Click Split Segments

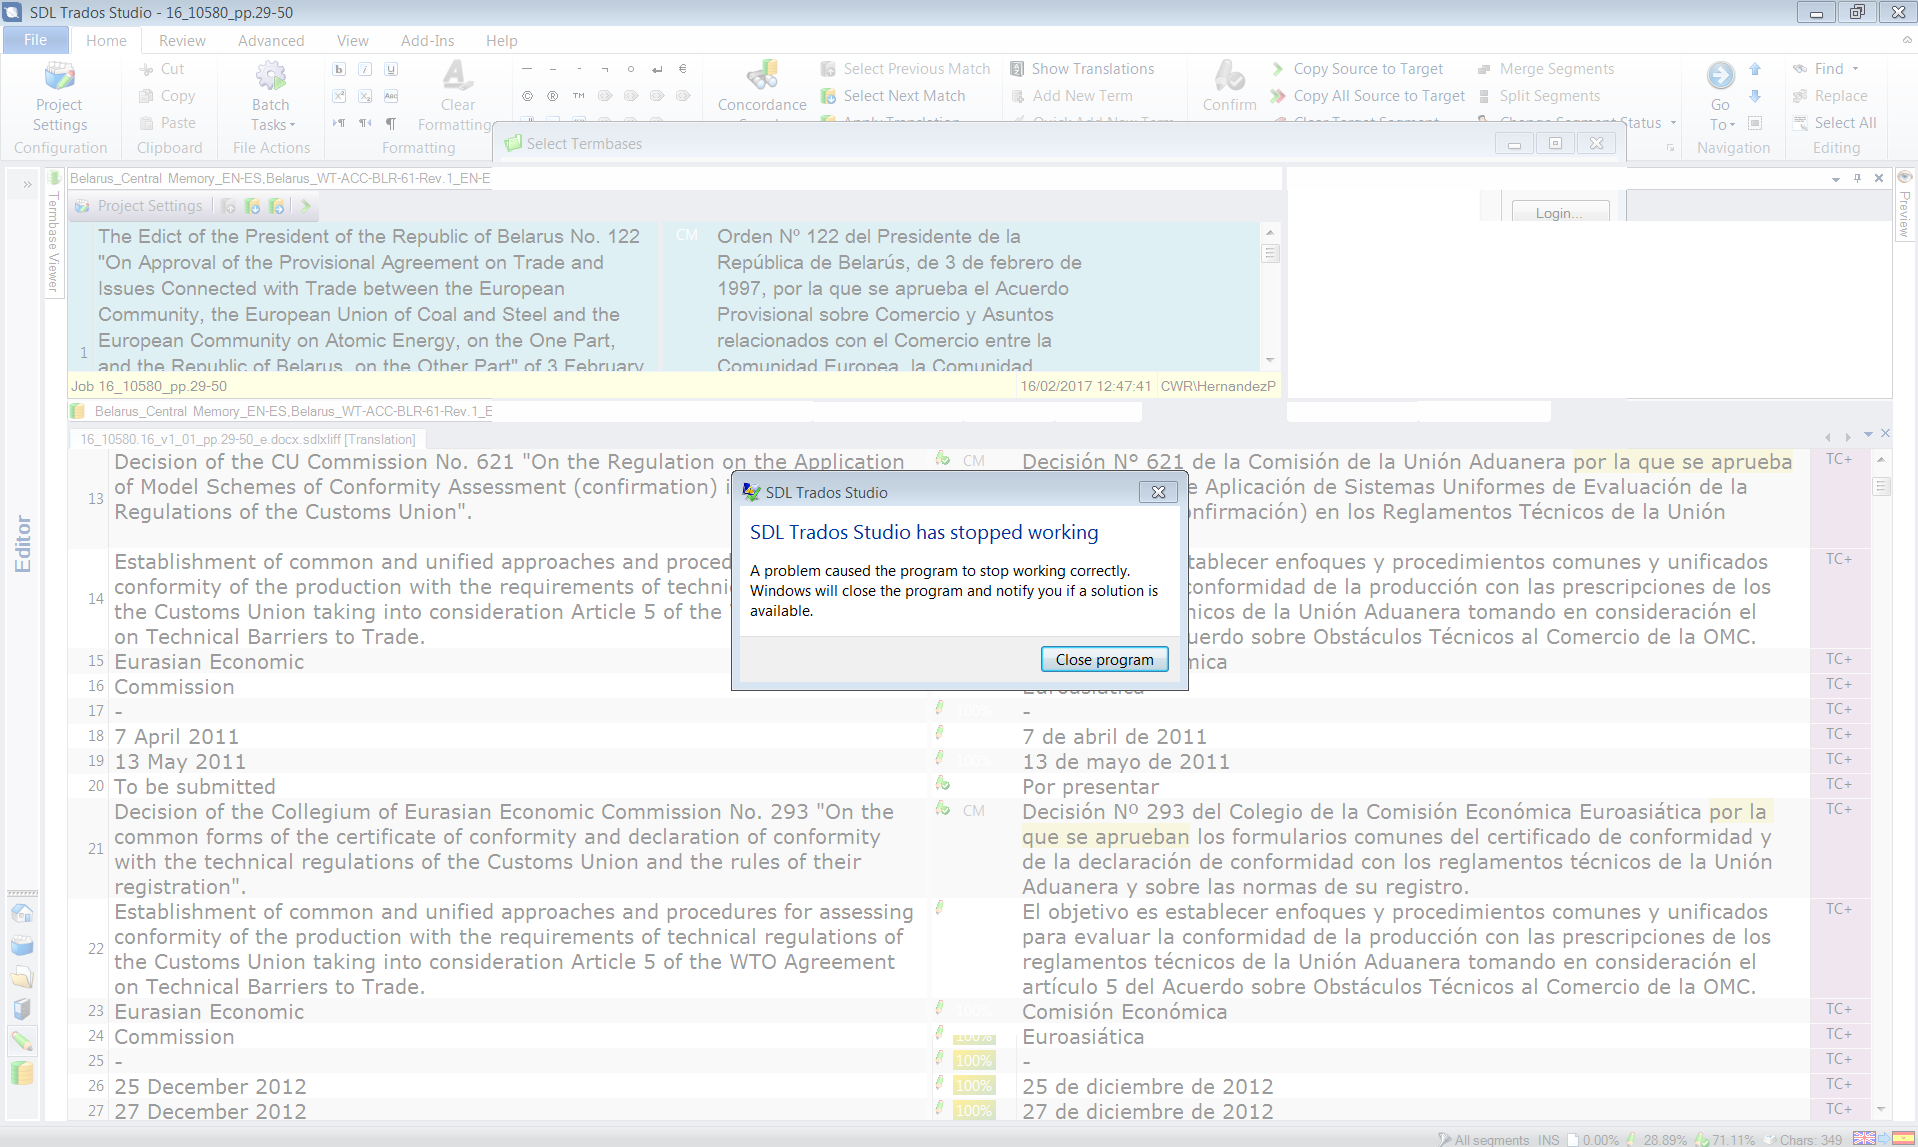pos(1539,96)
